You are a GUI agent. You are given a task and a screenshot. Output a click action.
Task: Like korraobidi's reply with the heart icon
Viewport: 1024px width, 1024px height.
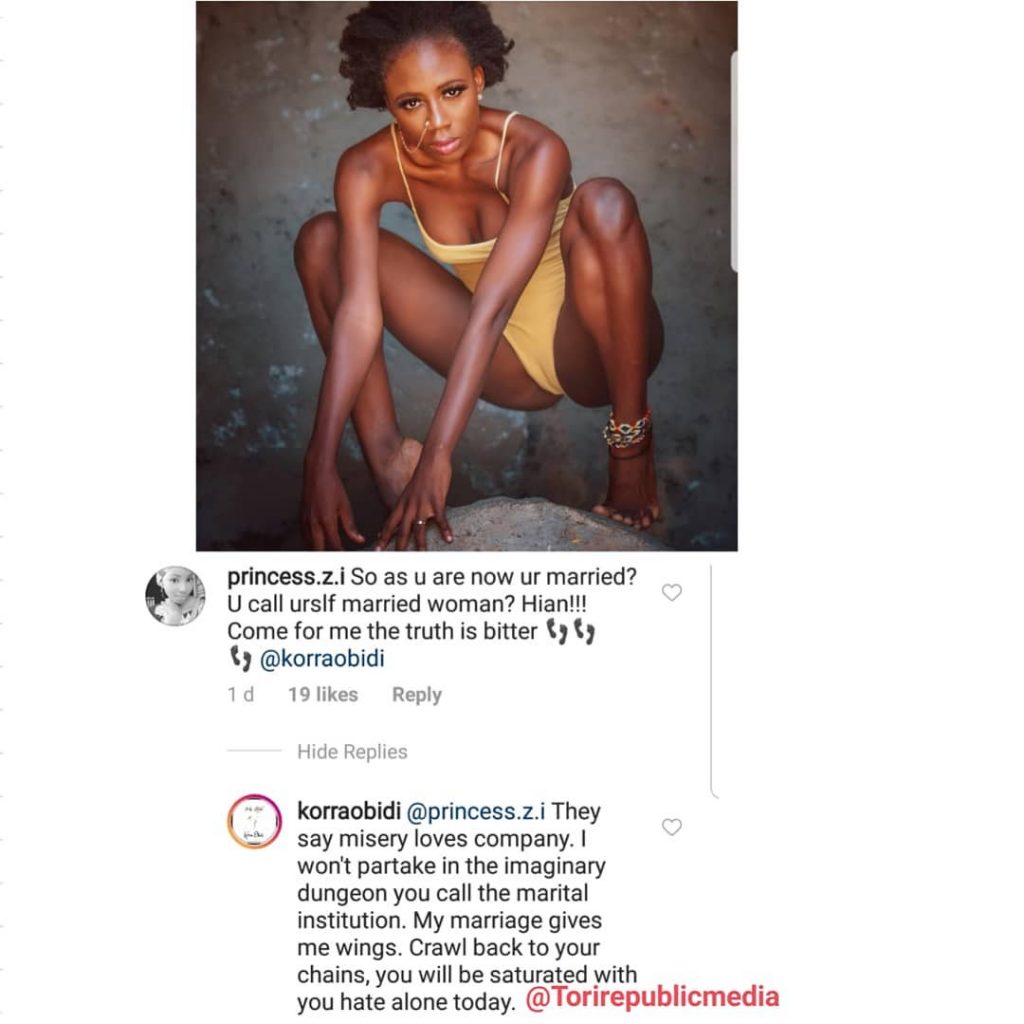[671, 827]
